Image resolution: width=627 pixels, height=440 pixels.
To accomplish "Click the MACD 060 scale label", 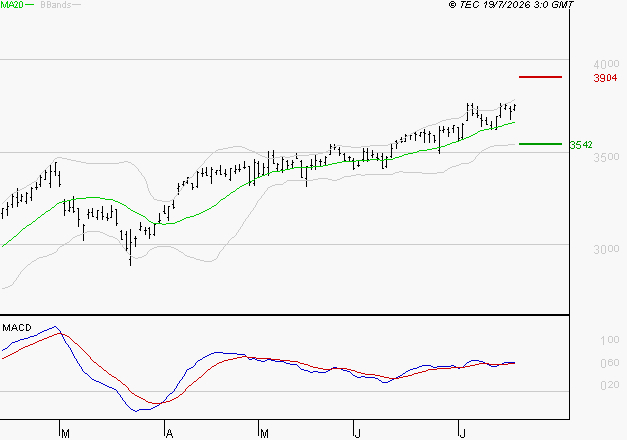I will (x=610, y=363).
